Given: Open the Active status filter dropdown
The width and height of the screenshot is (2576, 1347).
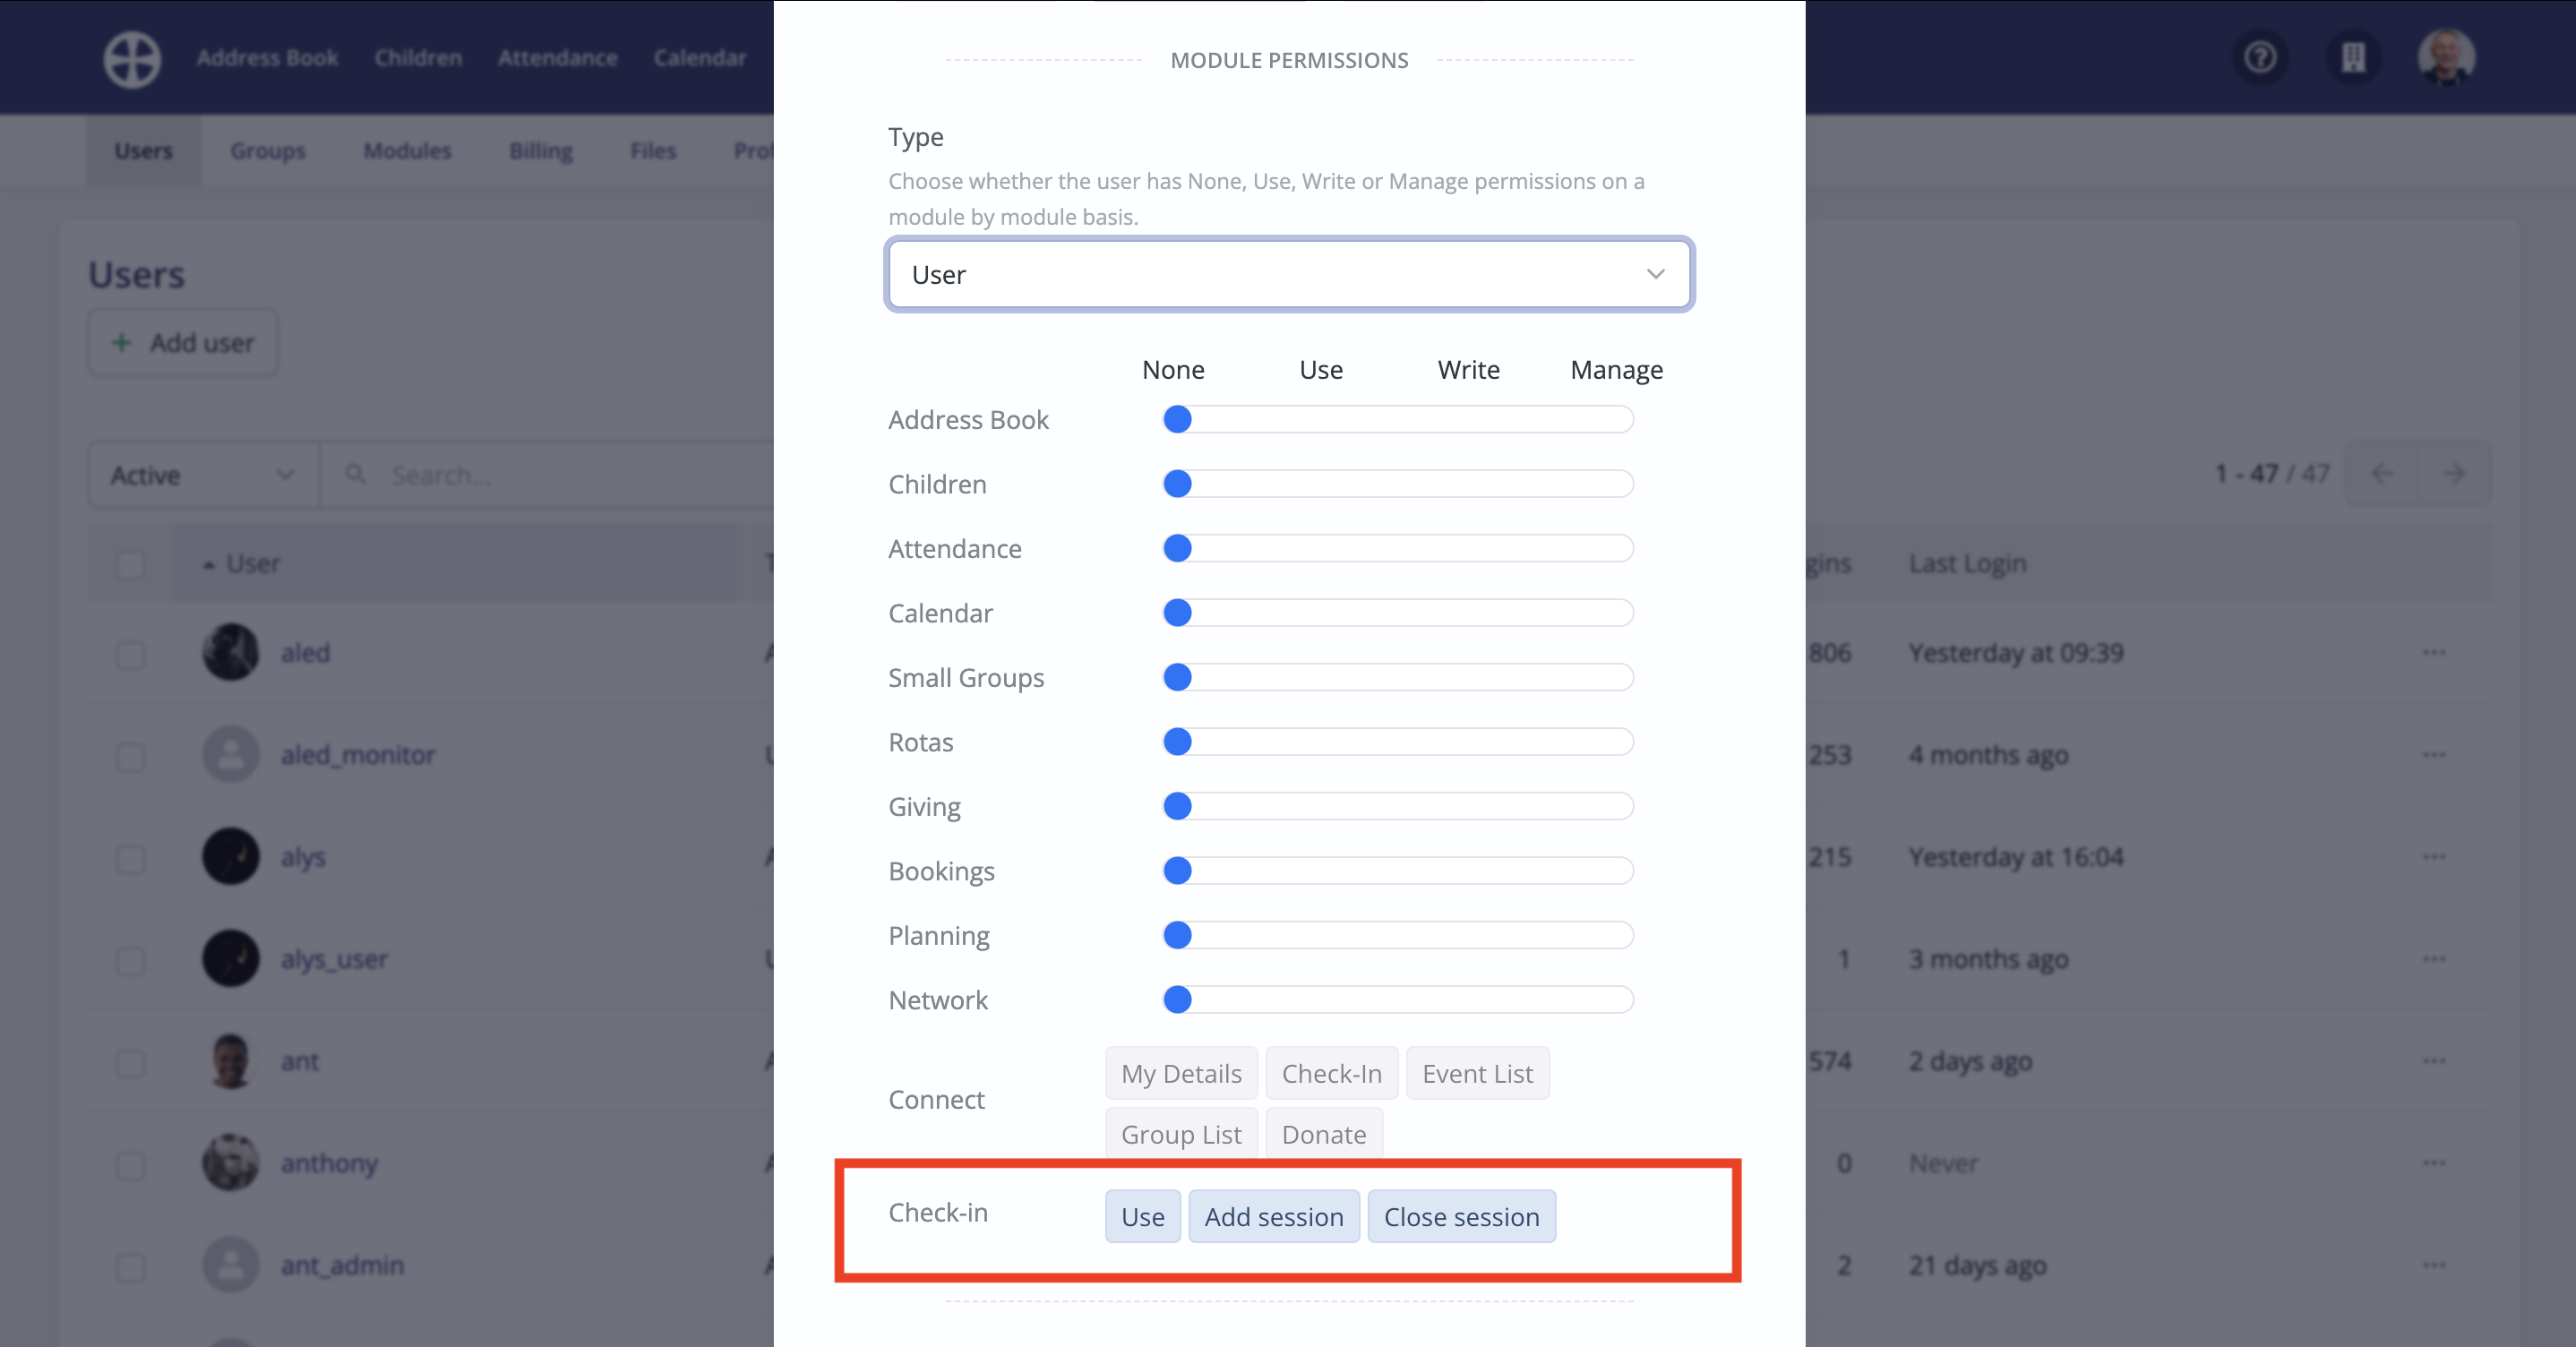Looking at the screenshot, I should coord(203,475).
